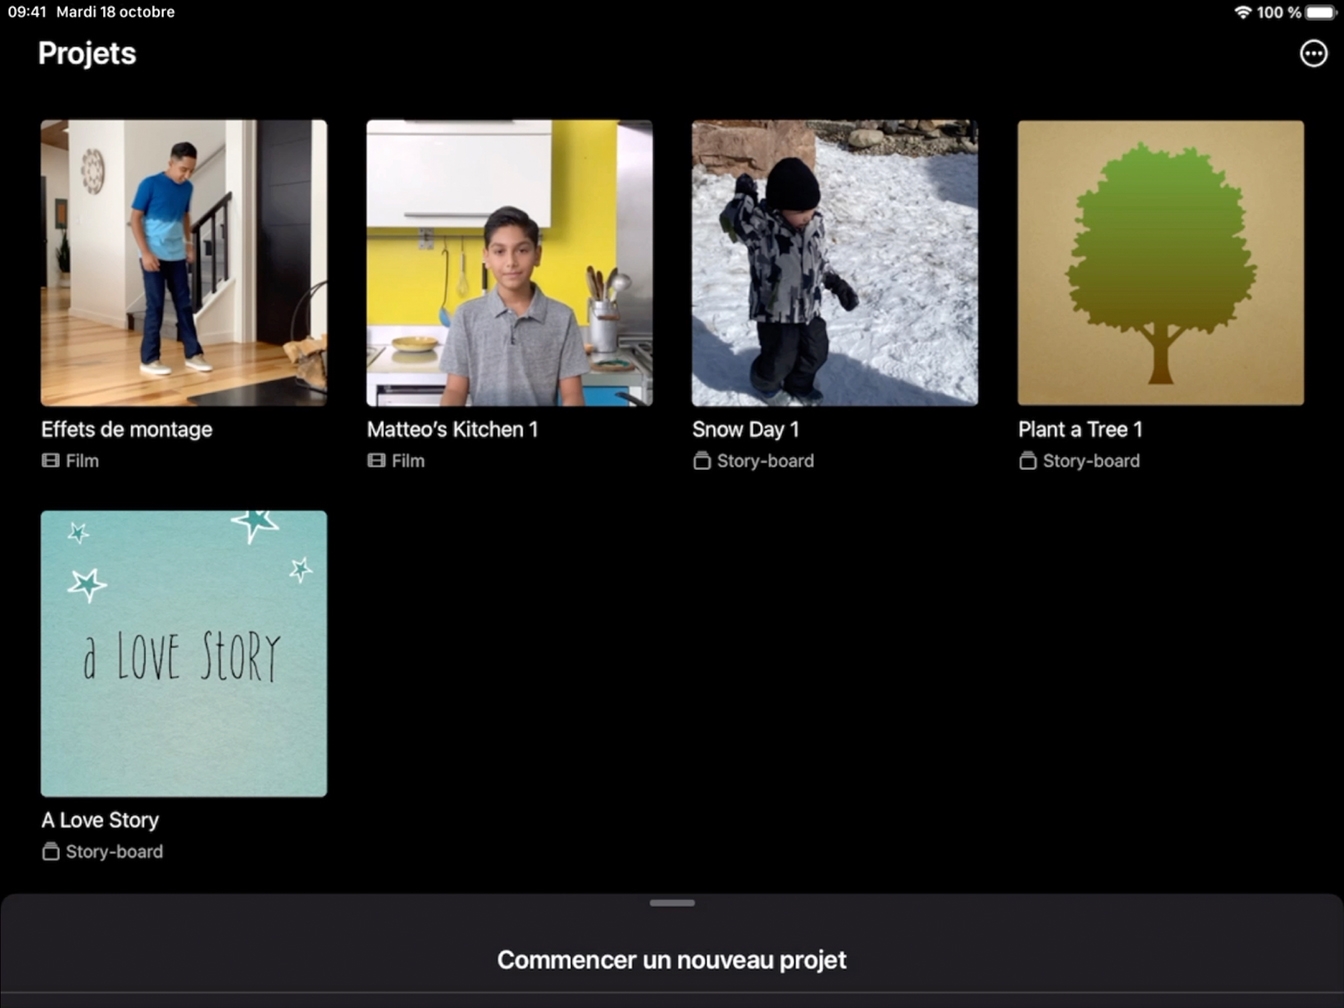Tap the battery indicator in status bar

coord(1321,12)
